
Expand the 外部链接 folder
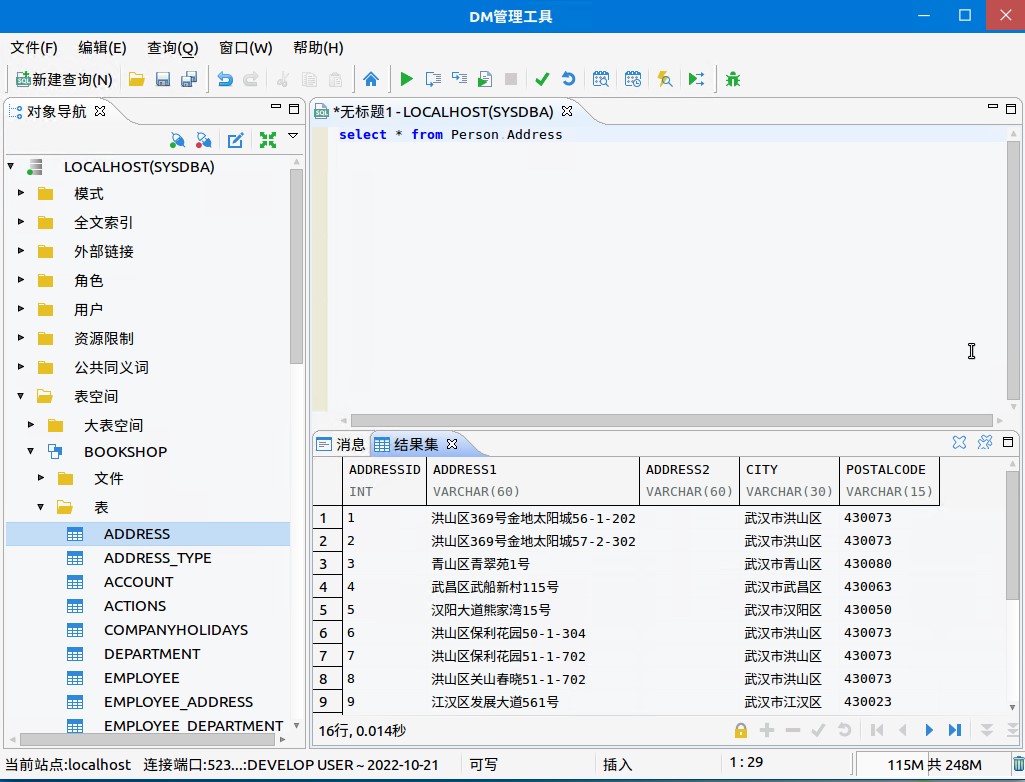tap(21, 250)
